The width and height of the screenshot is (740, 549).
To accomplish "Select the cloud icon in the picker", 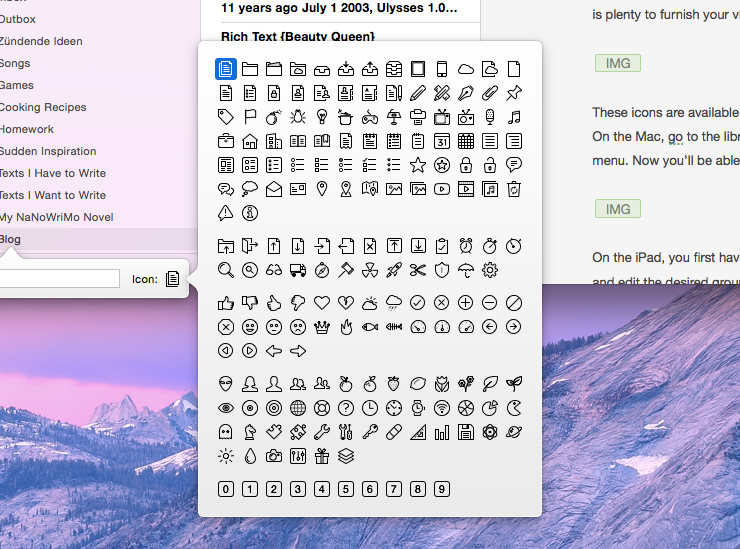I will coord(466,69).
